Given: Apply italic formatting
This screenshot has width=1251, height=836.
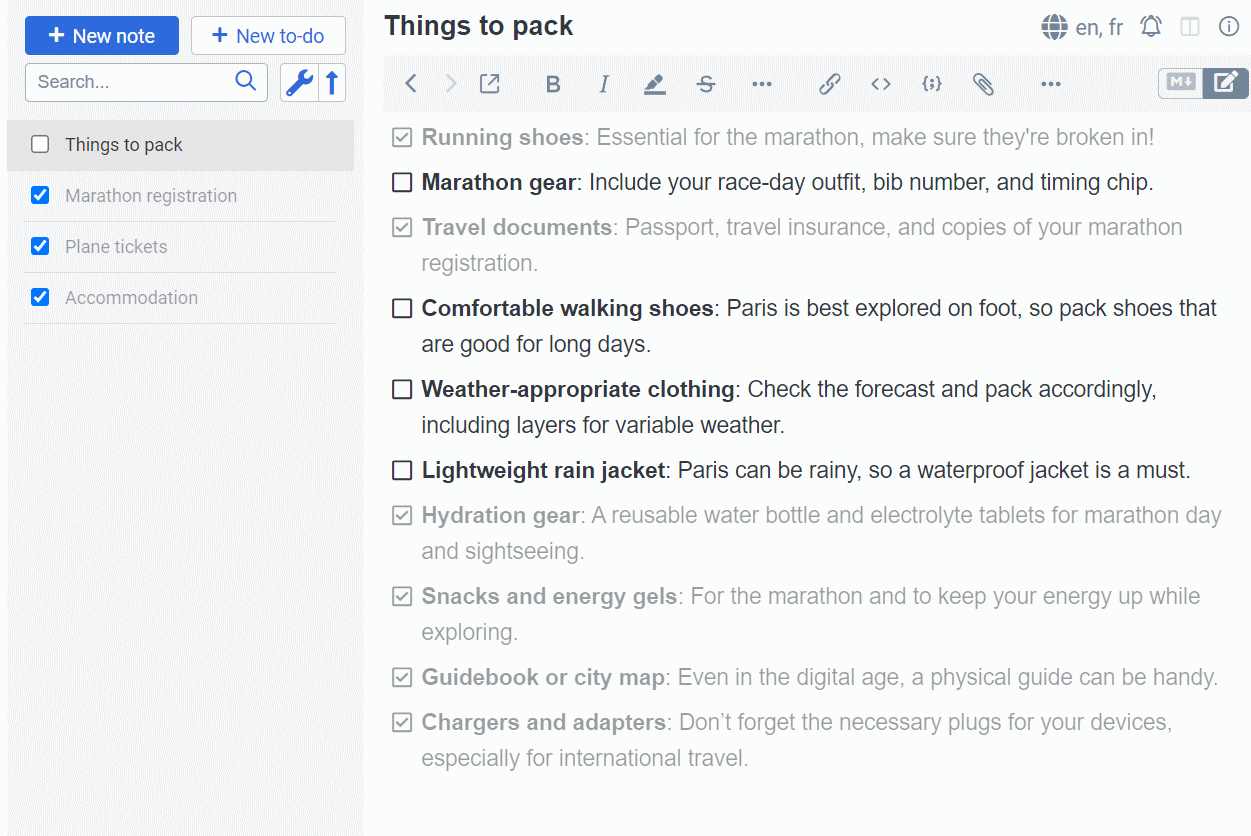Looking at the screenshot, I should (x=604, y=85).
